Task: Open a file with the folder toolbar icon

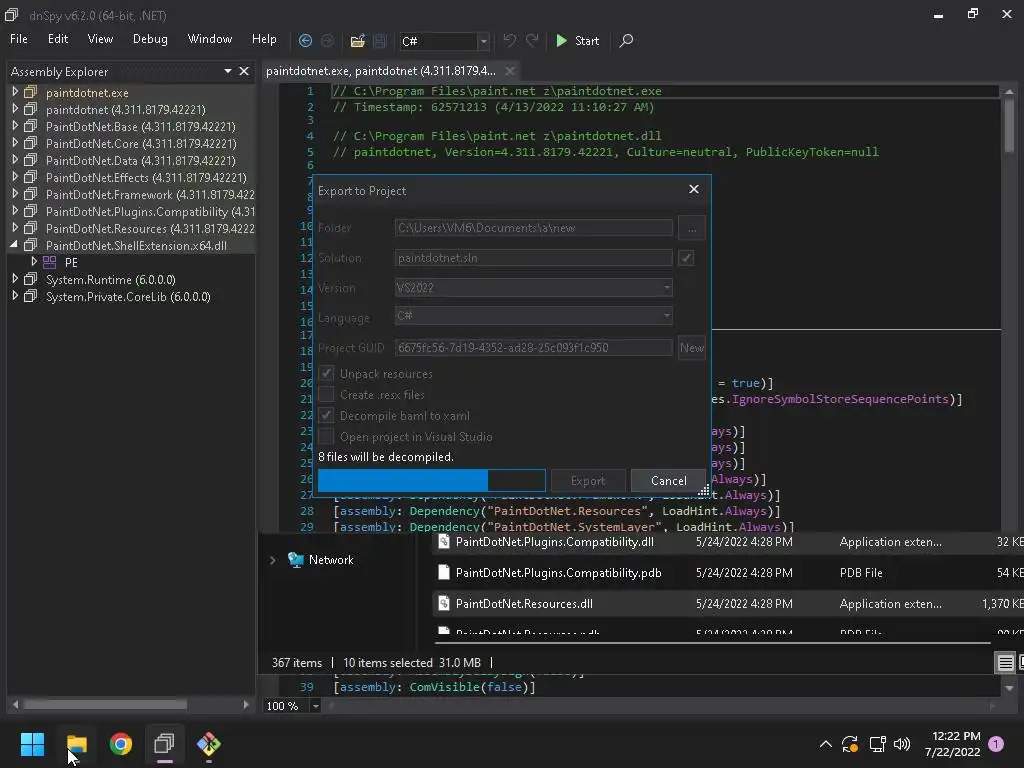Action: coord(357,41)
